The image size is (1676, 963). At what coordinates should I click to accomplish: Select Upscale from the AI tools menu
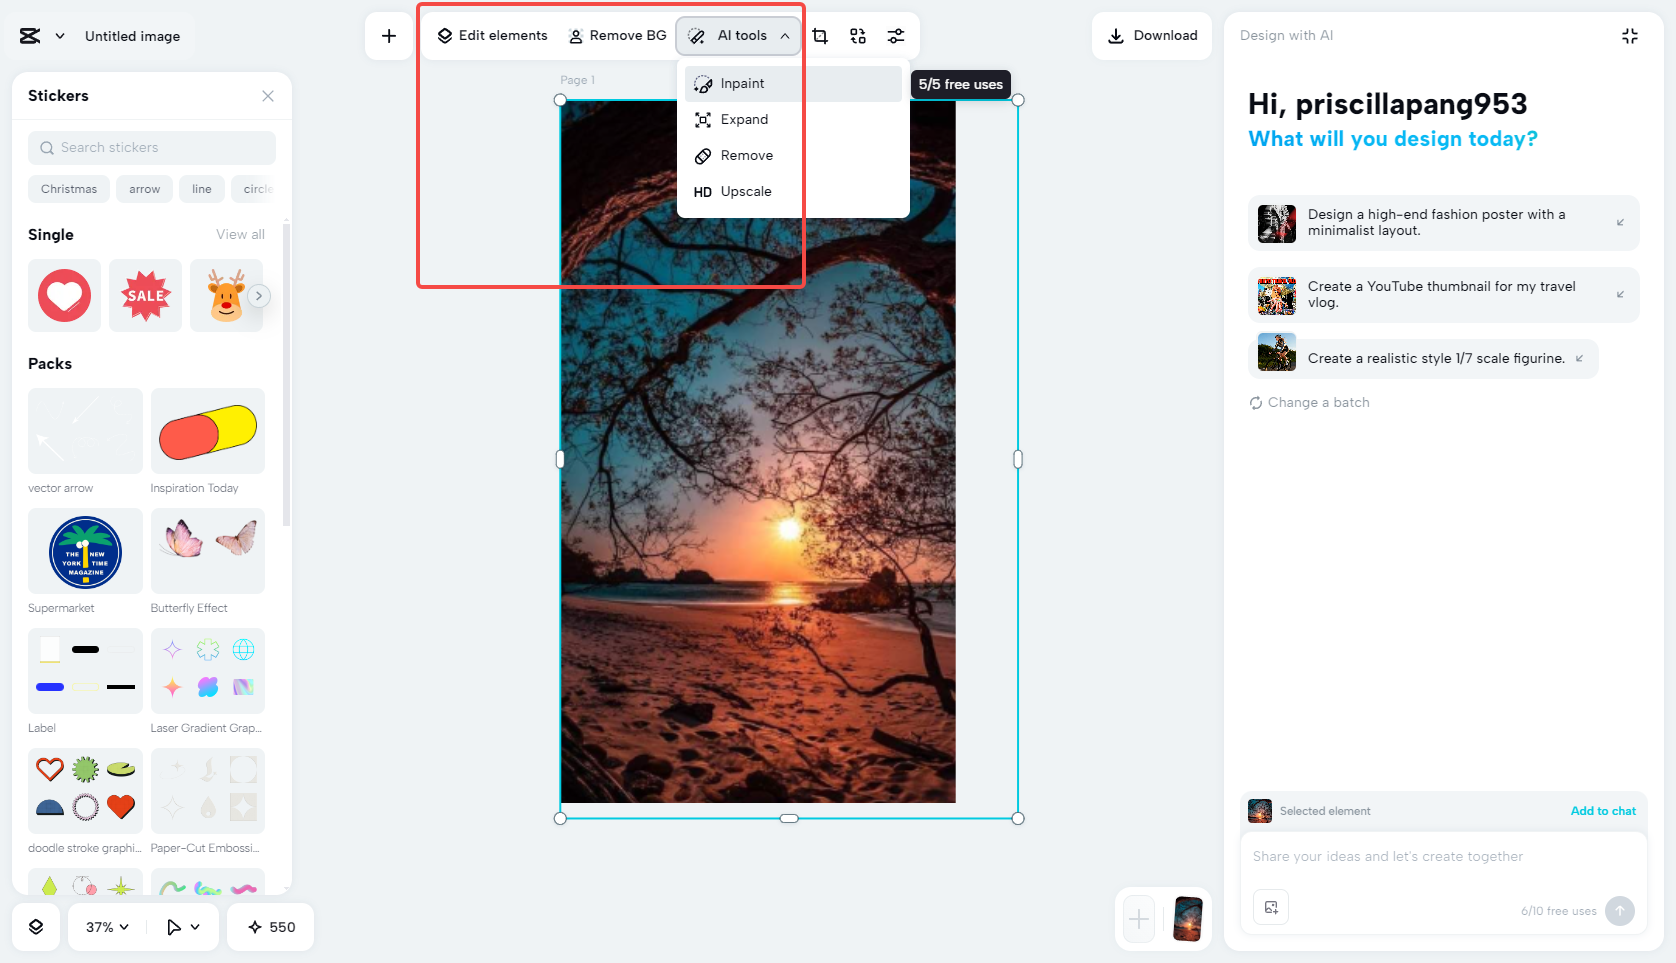tap(745, 191)
